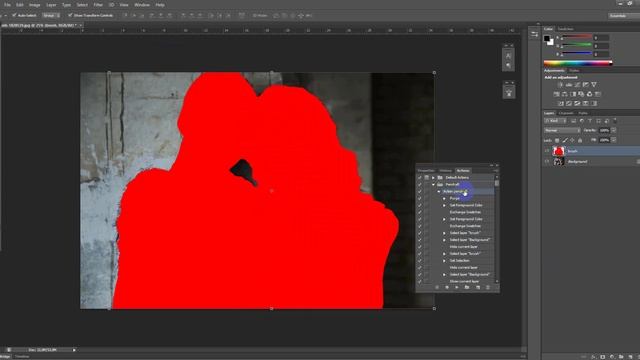Open Essentials workspace switcher
640x360 pixels.
point(623,16)
